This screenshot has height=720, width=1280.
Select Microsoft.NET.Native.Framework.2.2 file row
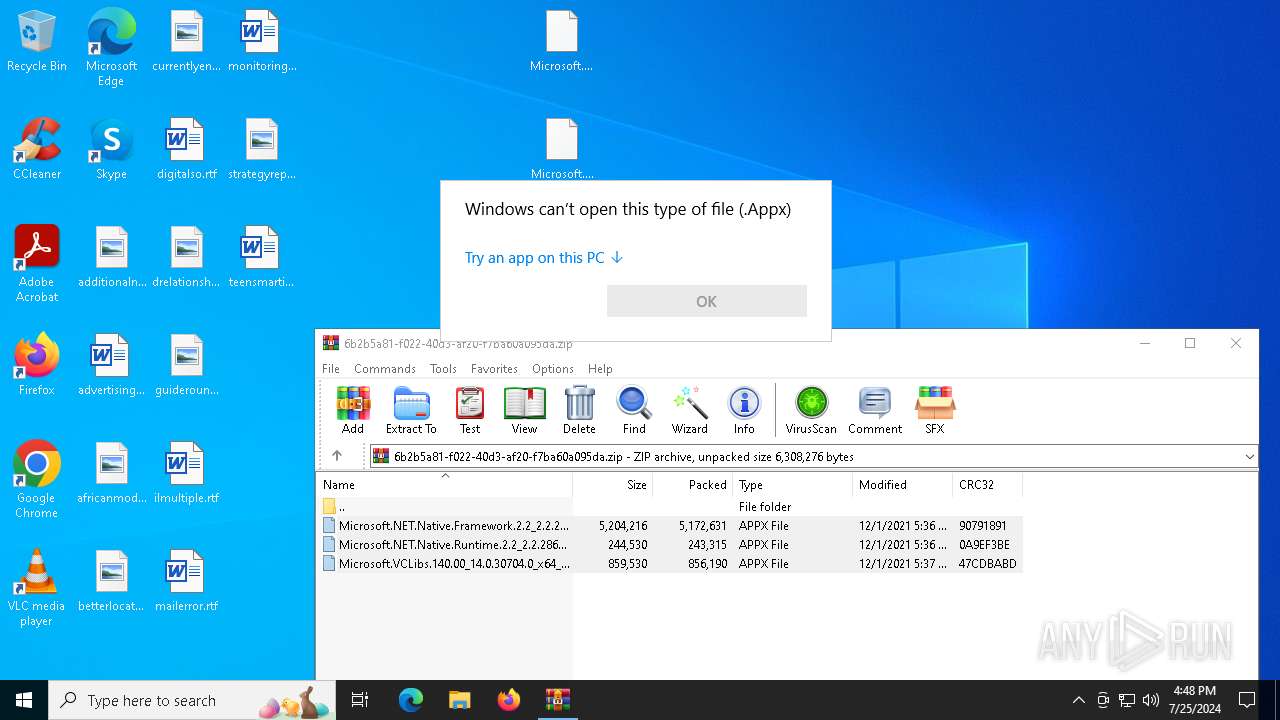click(670, 526)
